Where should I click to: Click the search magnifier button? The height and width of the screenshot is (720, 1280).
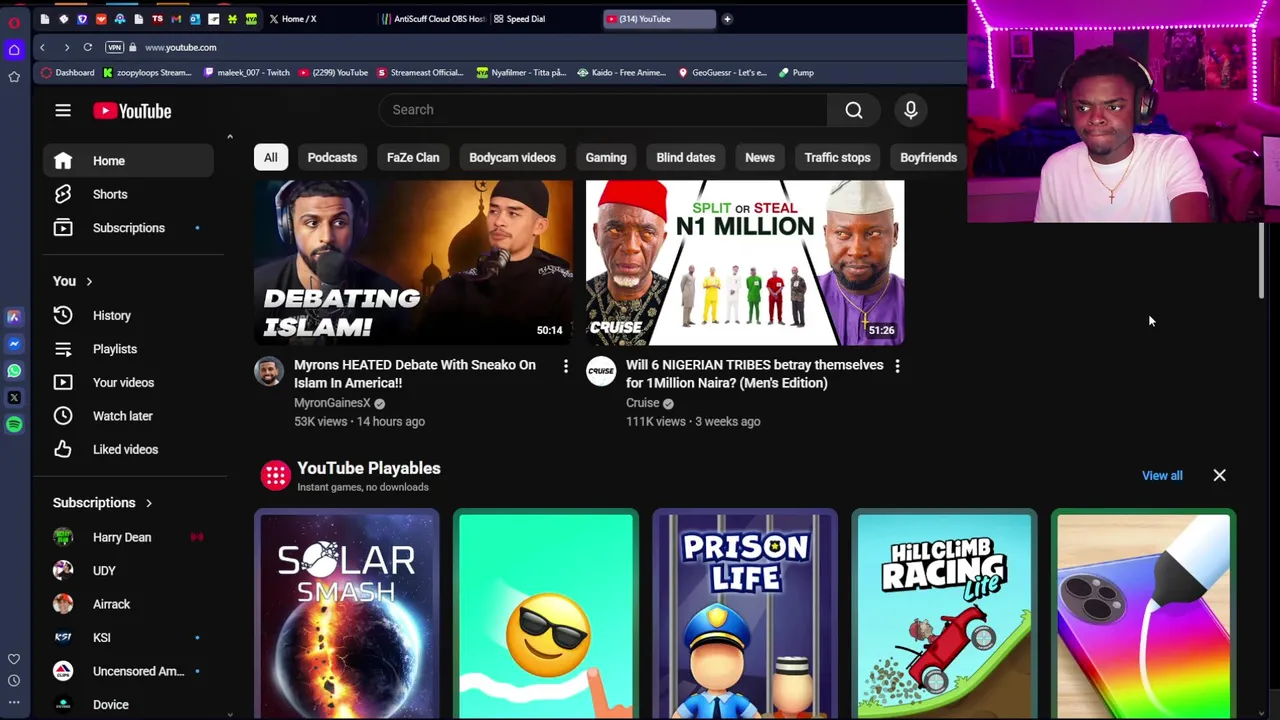pos(854,110)
